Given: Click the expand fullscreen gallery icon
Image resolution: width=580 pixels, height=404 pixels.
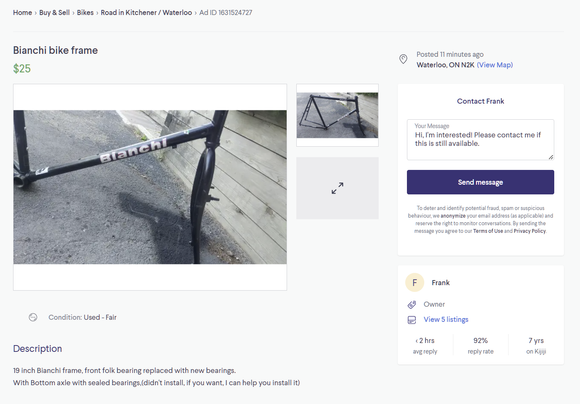Looking at the screenshot, I should click(337, 188).
